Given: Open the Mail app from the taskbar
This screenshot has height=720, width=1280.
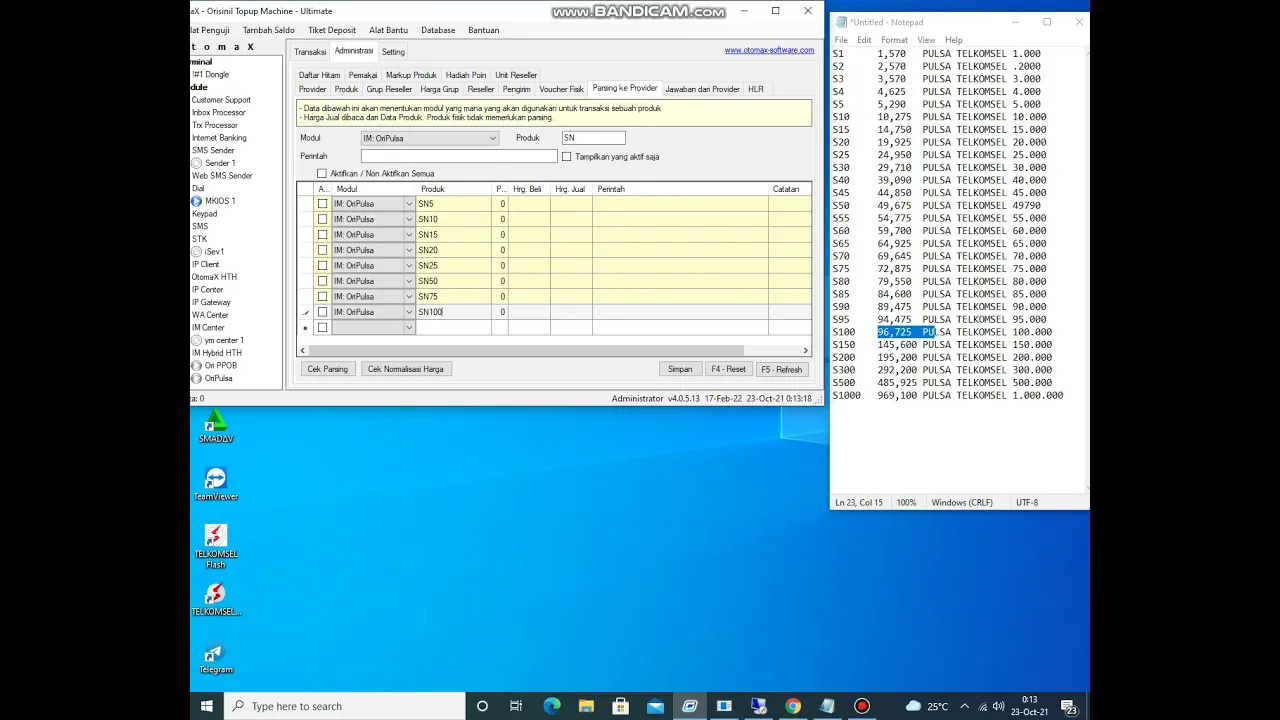Looking at the screenshot, I should point(655,706).
